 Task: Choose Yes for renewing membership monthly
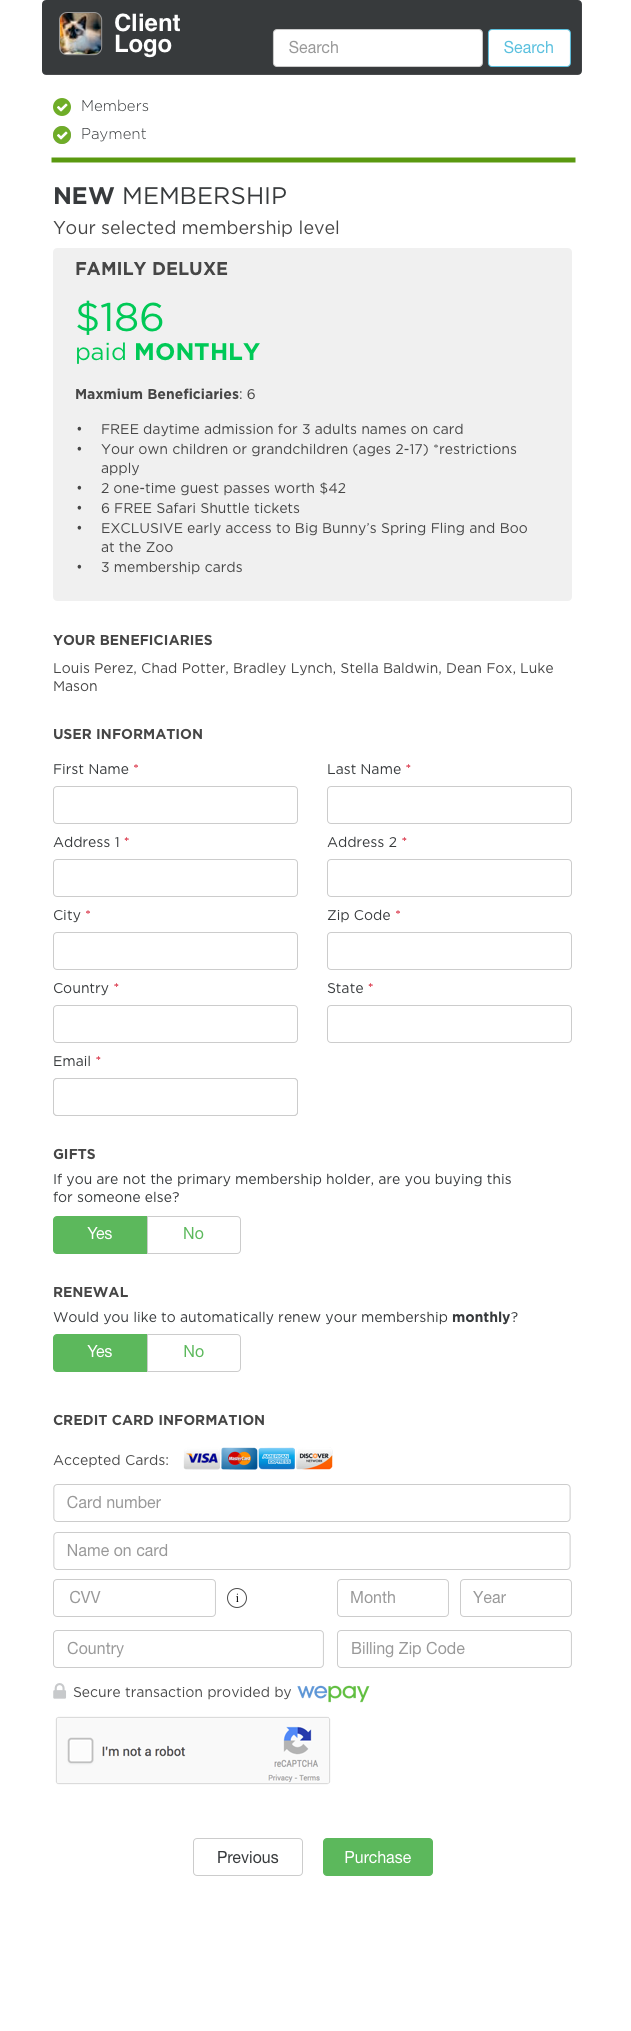(100, 1352)
